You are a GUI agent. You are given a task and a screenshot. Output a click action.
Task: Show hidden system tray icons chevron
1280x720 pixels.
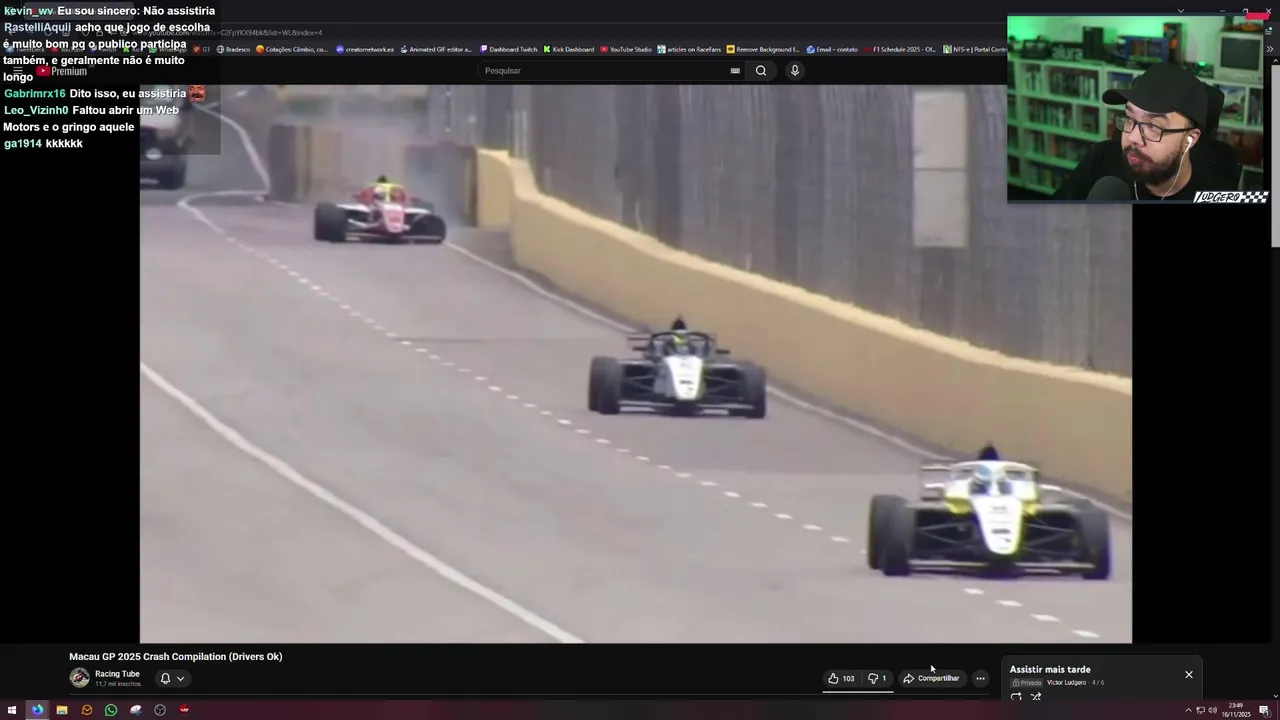[1188, 710]
